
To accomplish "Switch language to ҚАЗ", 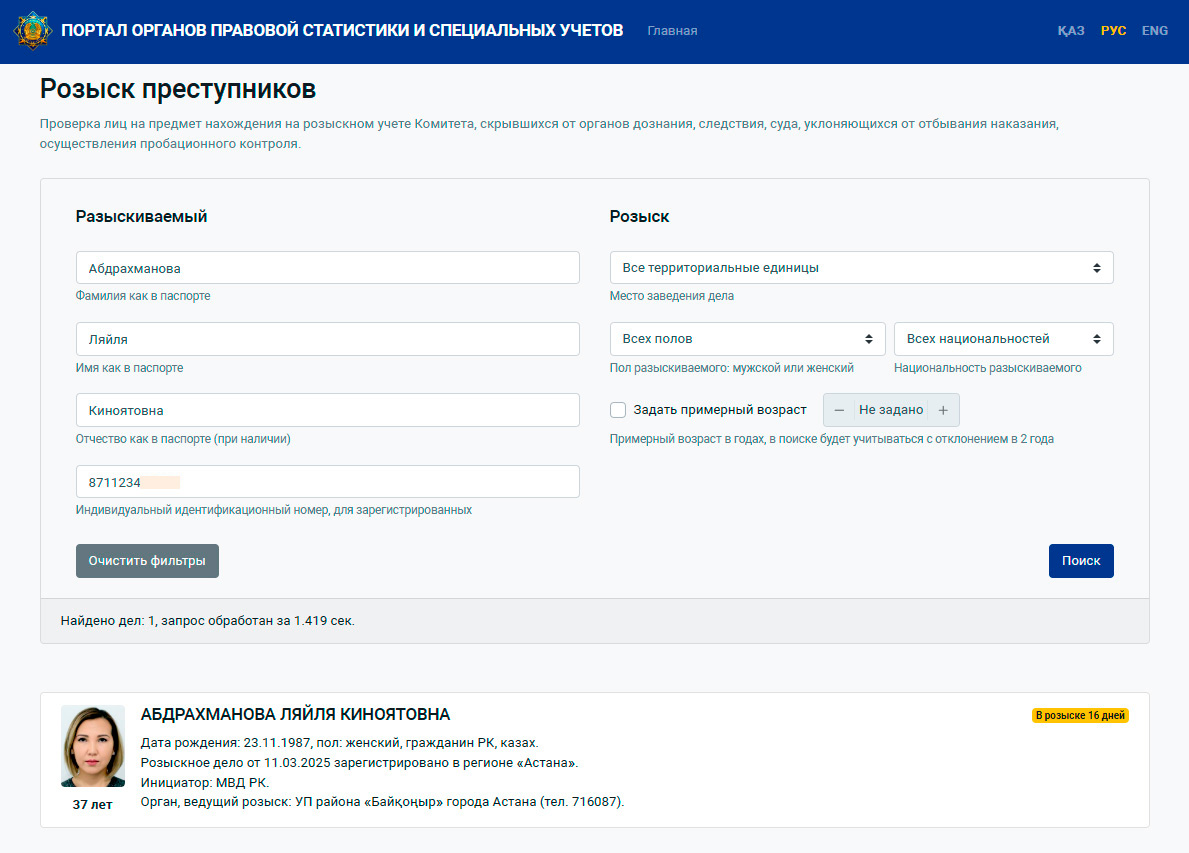I will coord(1071,31).
